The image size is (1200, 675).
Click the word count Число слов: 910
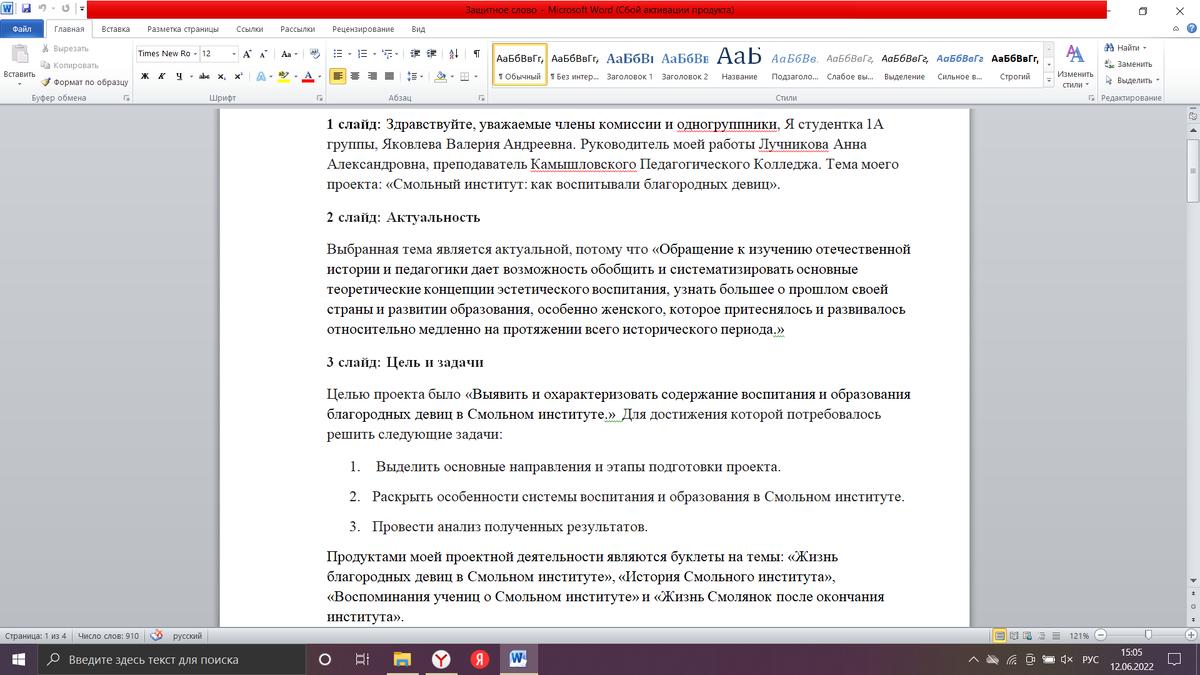[x=108, y=636]
